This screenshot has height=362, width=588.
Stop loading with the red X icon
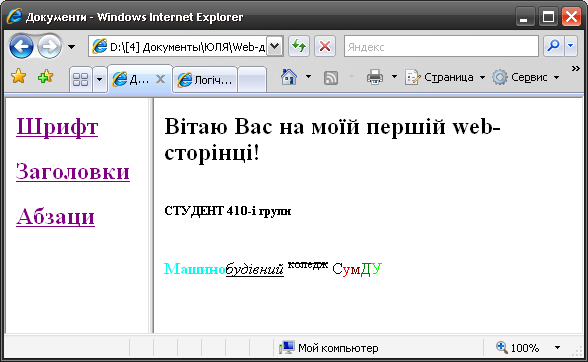325,47
